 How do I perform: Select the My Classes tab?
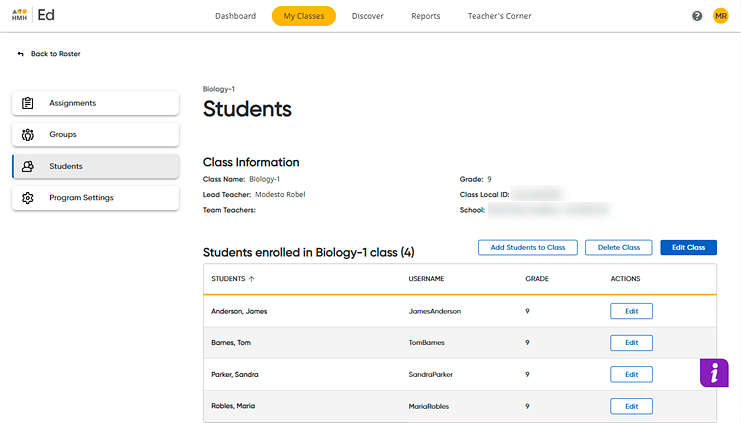(x=304, y=16)
